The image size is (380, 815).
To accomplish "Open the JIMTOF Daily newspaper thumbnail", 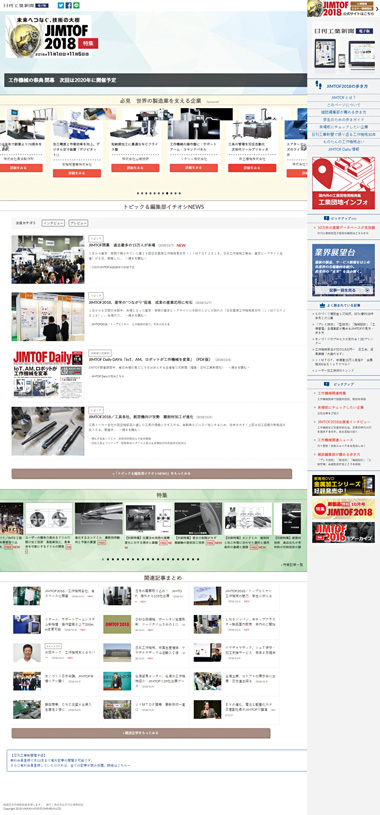I will click(x=48, y=375).
